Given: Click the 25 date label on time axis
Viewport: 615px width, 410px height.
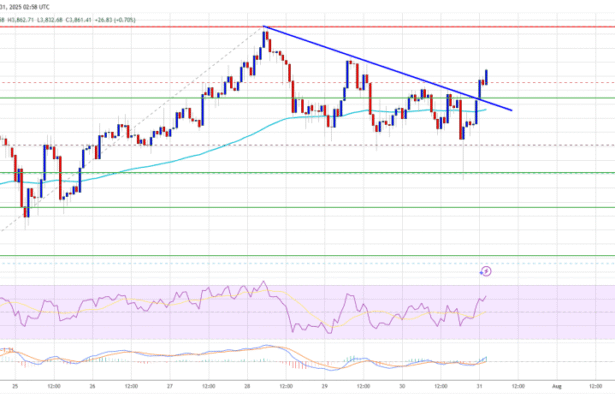Looking at the screenshot, I should click(16, 383).
